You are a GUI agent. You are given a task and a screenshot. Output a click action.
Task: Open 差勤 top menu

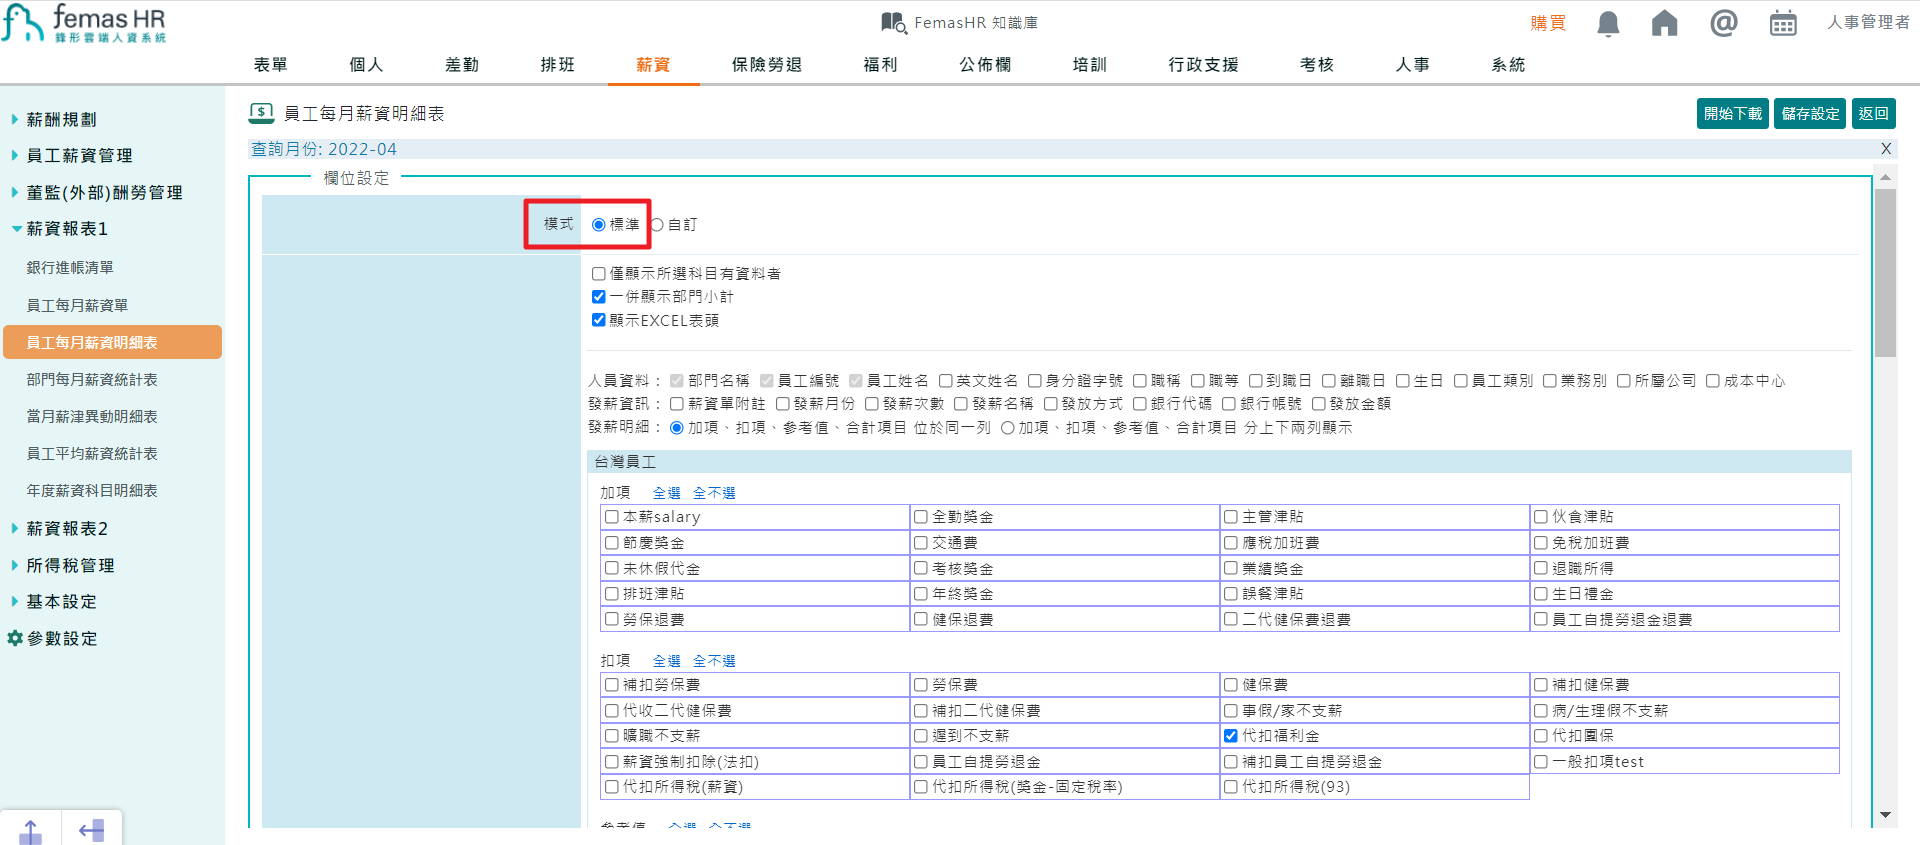pos(462,64)
